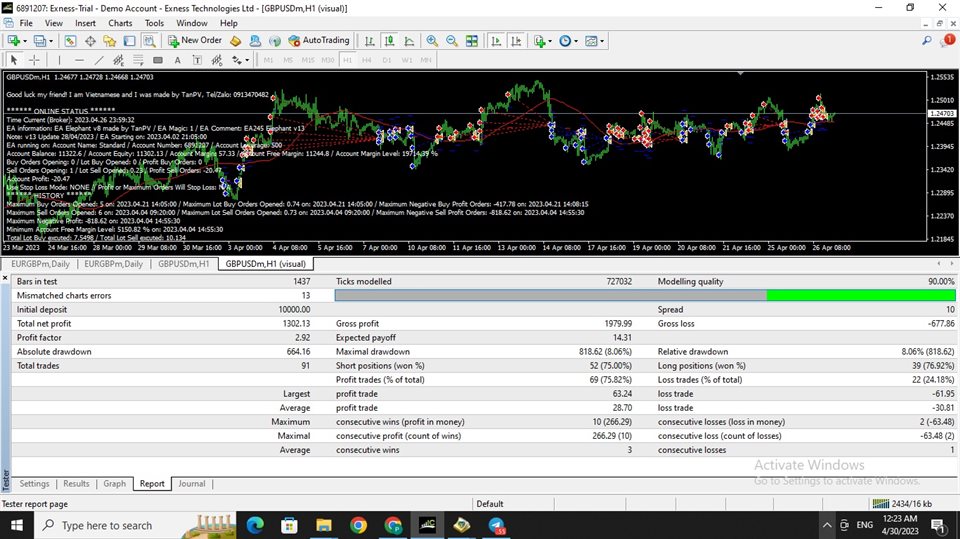Viewport: 960px width, 539px height.
Task: Switch chart to bar chart
Action: click(369, 41)
